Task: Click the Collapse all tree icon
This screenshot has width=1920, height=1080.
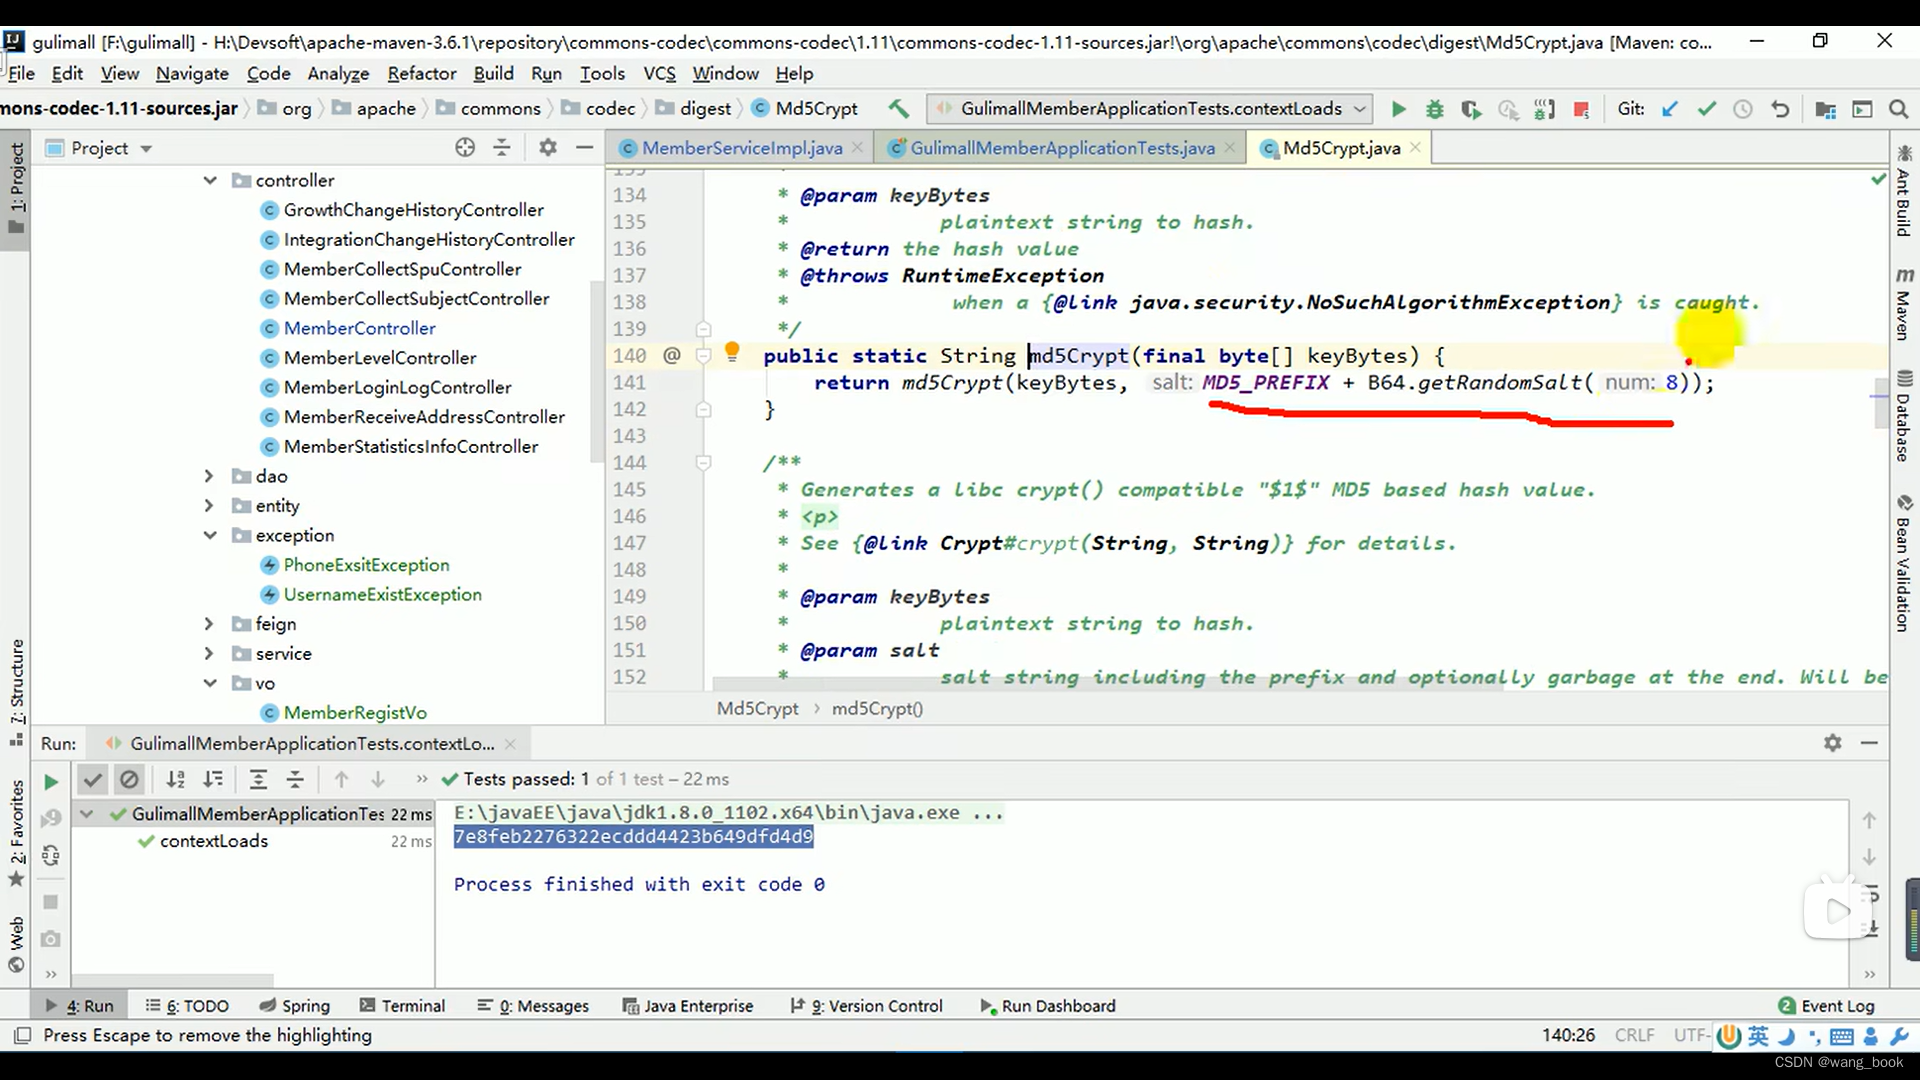Action: 502,148
